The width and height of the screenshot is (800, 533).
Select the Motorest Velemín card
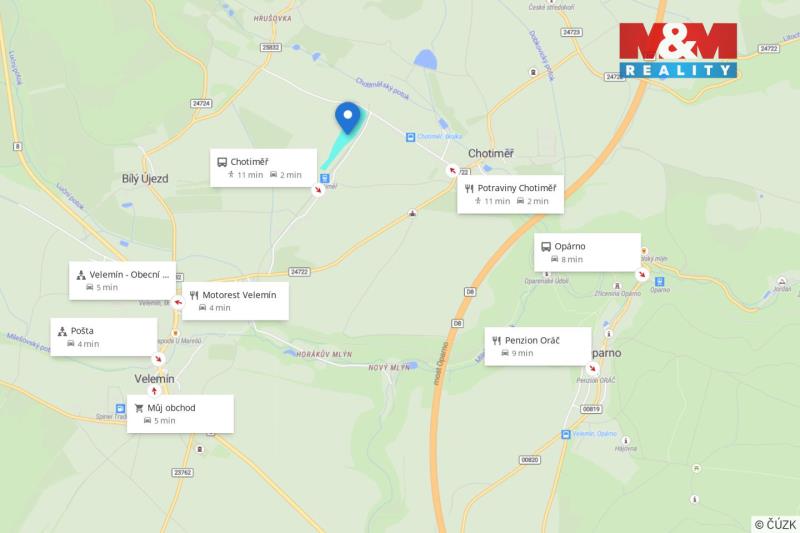point(235,301)
